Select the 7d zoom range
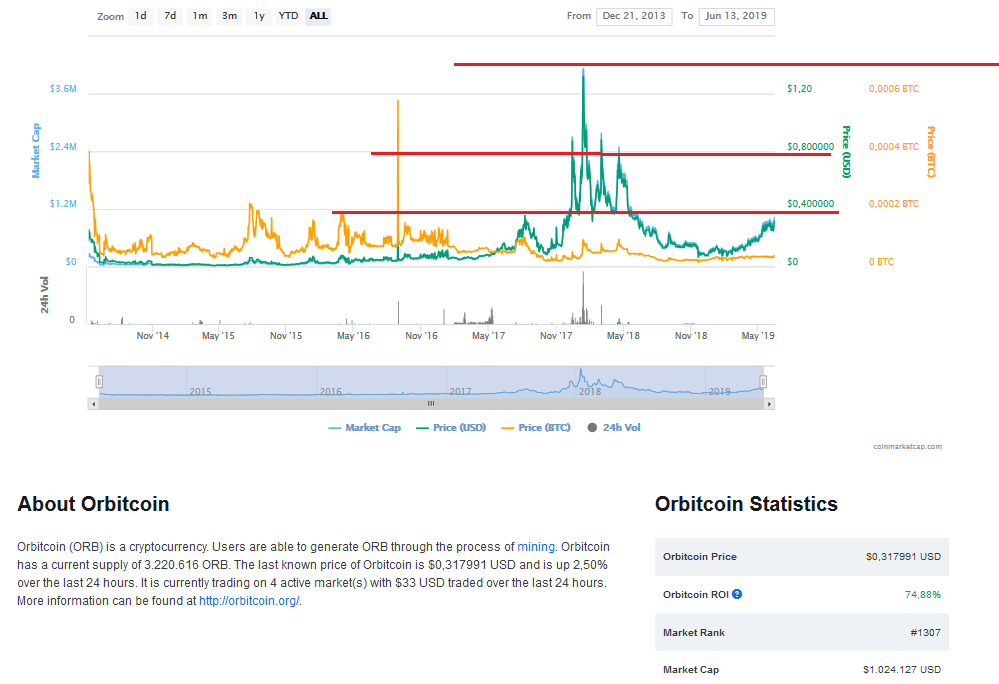The height and width of the screenshot is (684, 999). 169,16
